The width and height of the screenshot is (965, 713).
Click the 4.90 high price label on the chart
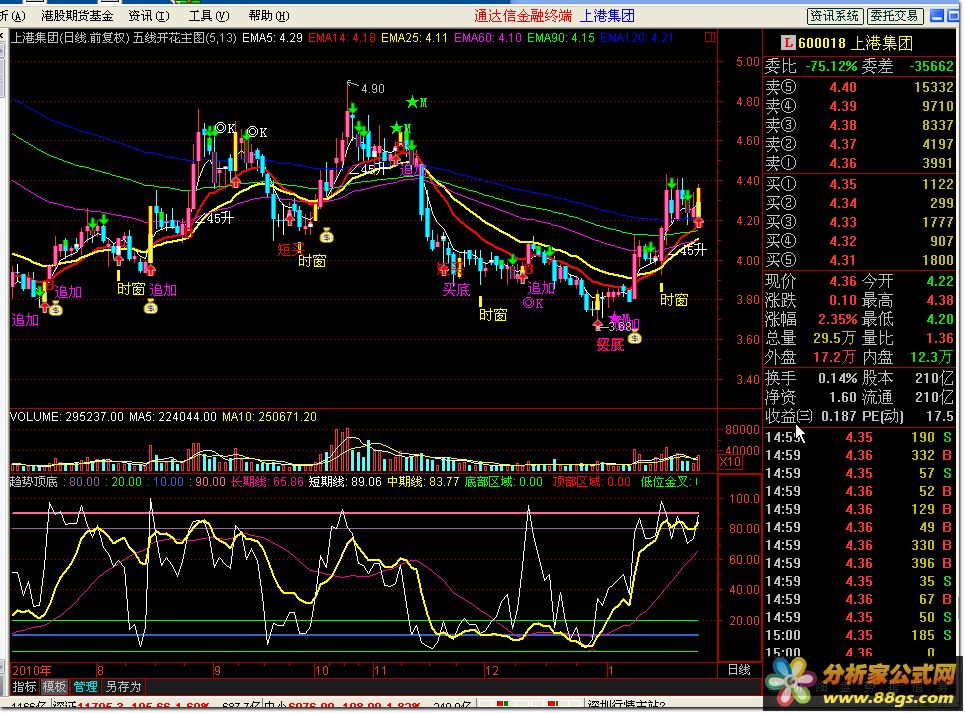click(373, 89)
